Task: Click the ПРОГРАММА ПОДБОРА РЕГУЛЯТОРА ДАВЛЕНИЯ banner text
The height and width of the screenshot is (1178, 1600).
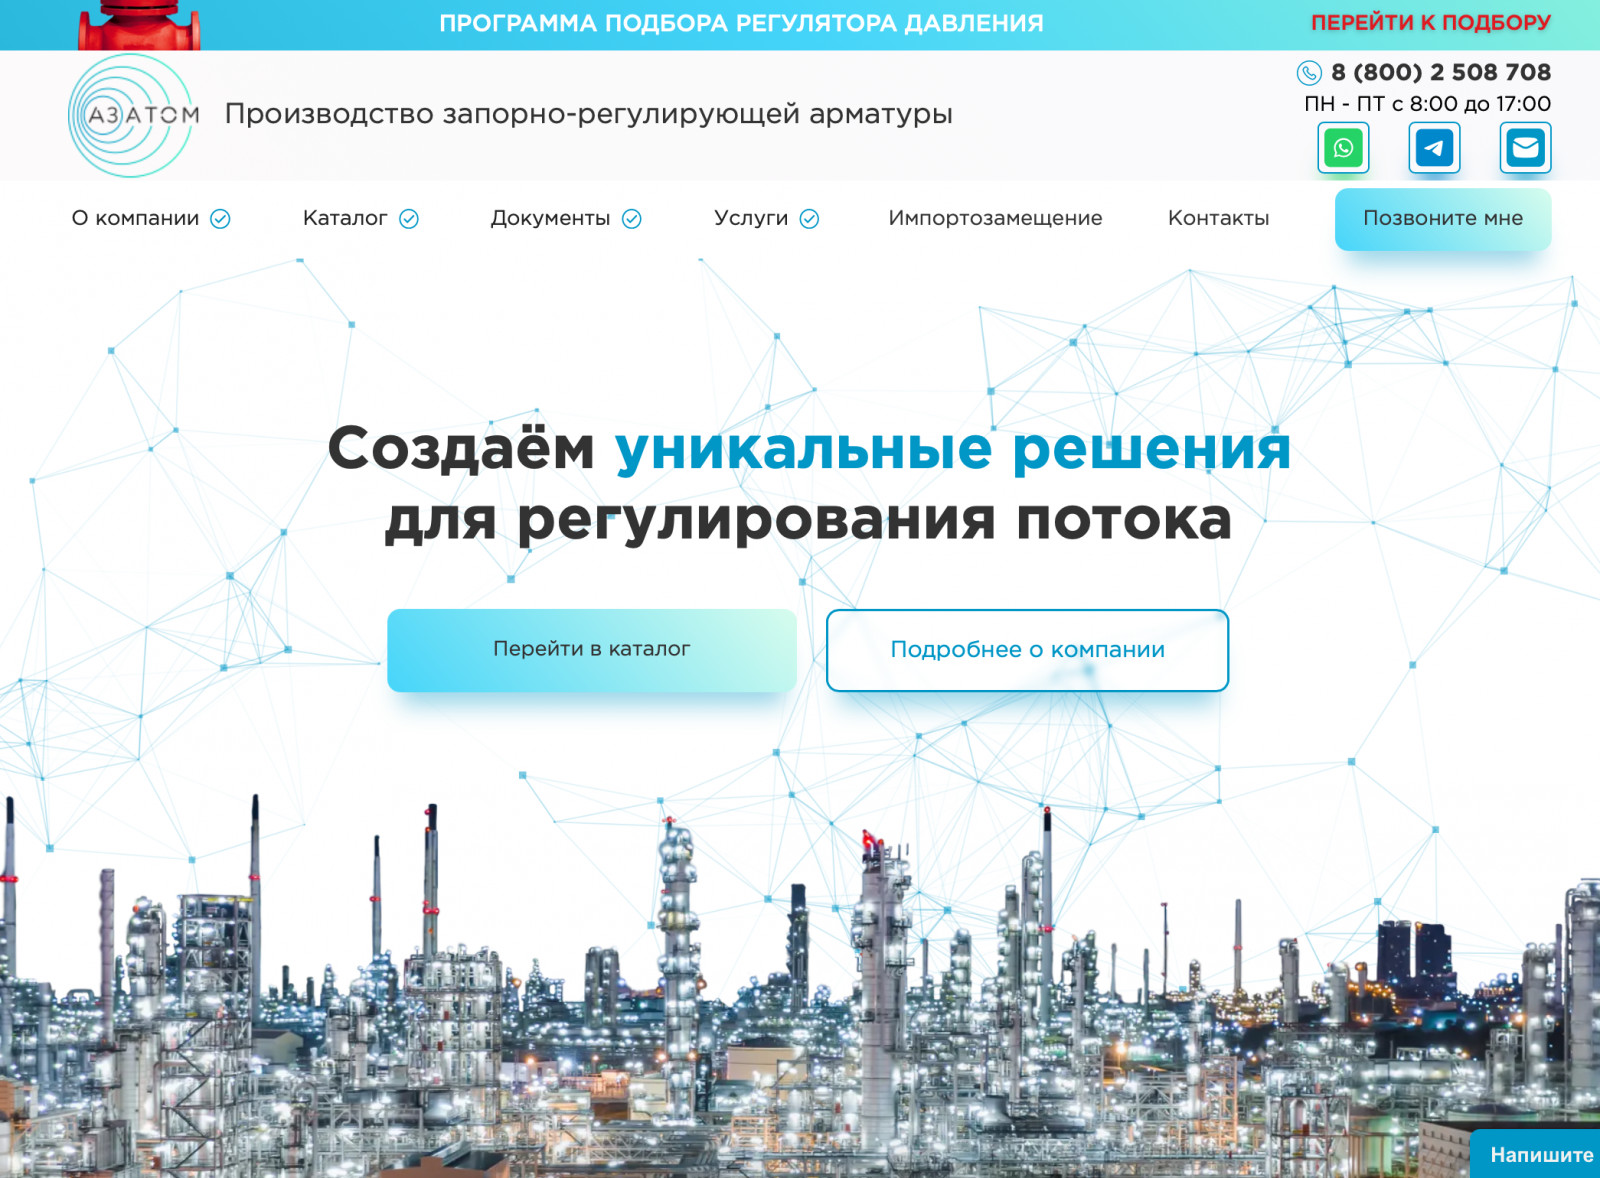Action: (x=741, y=23)
